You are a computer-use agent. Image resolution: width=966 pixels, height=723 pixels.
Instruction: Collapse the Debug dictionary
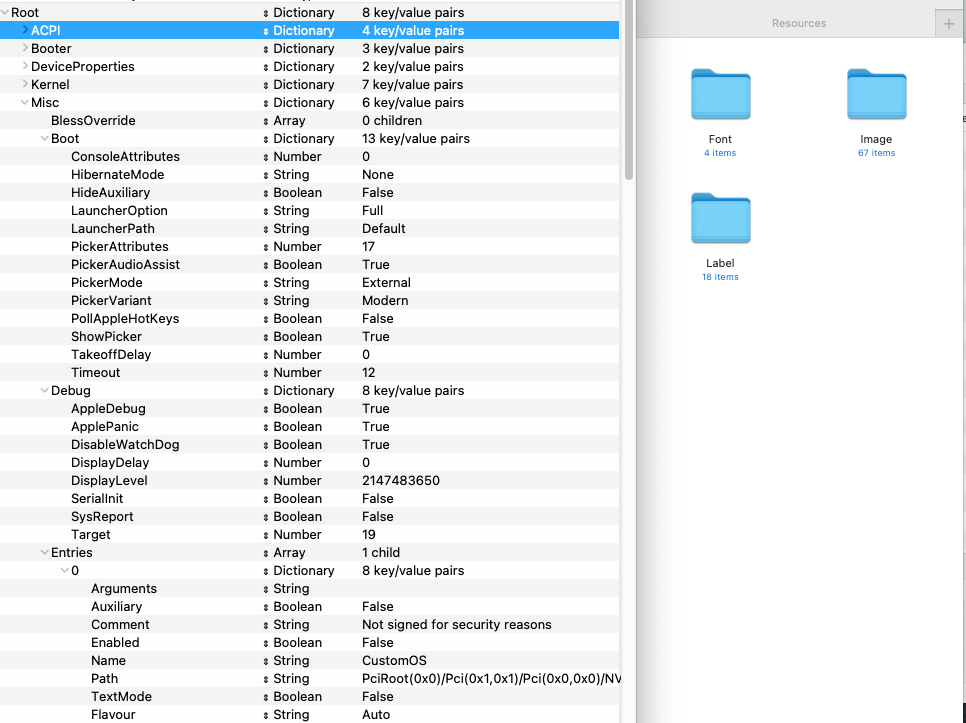point(44,390)
